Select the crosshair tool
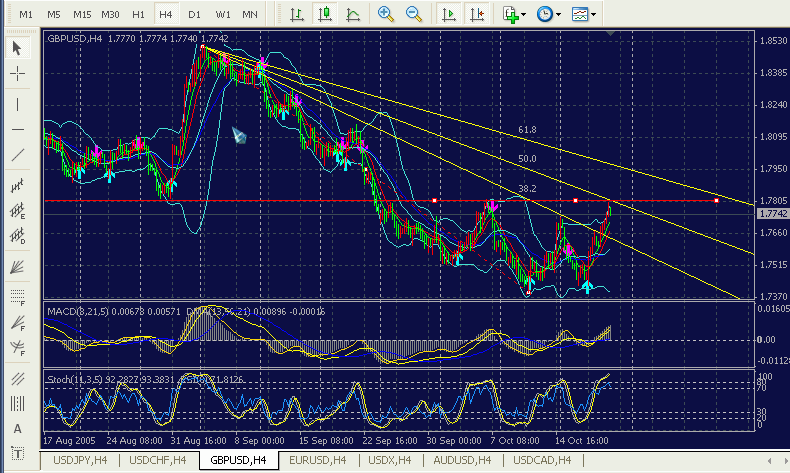Screen dimensions: 790x473 point(18,74)
